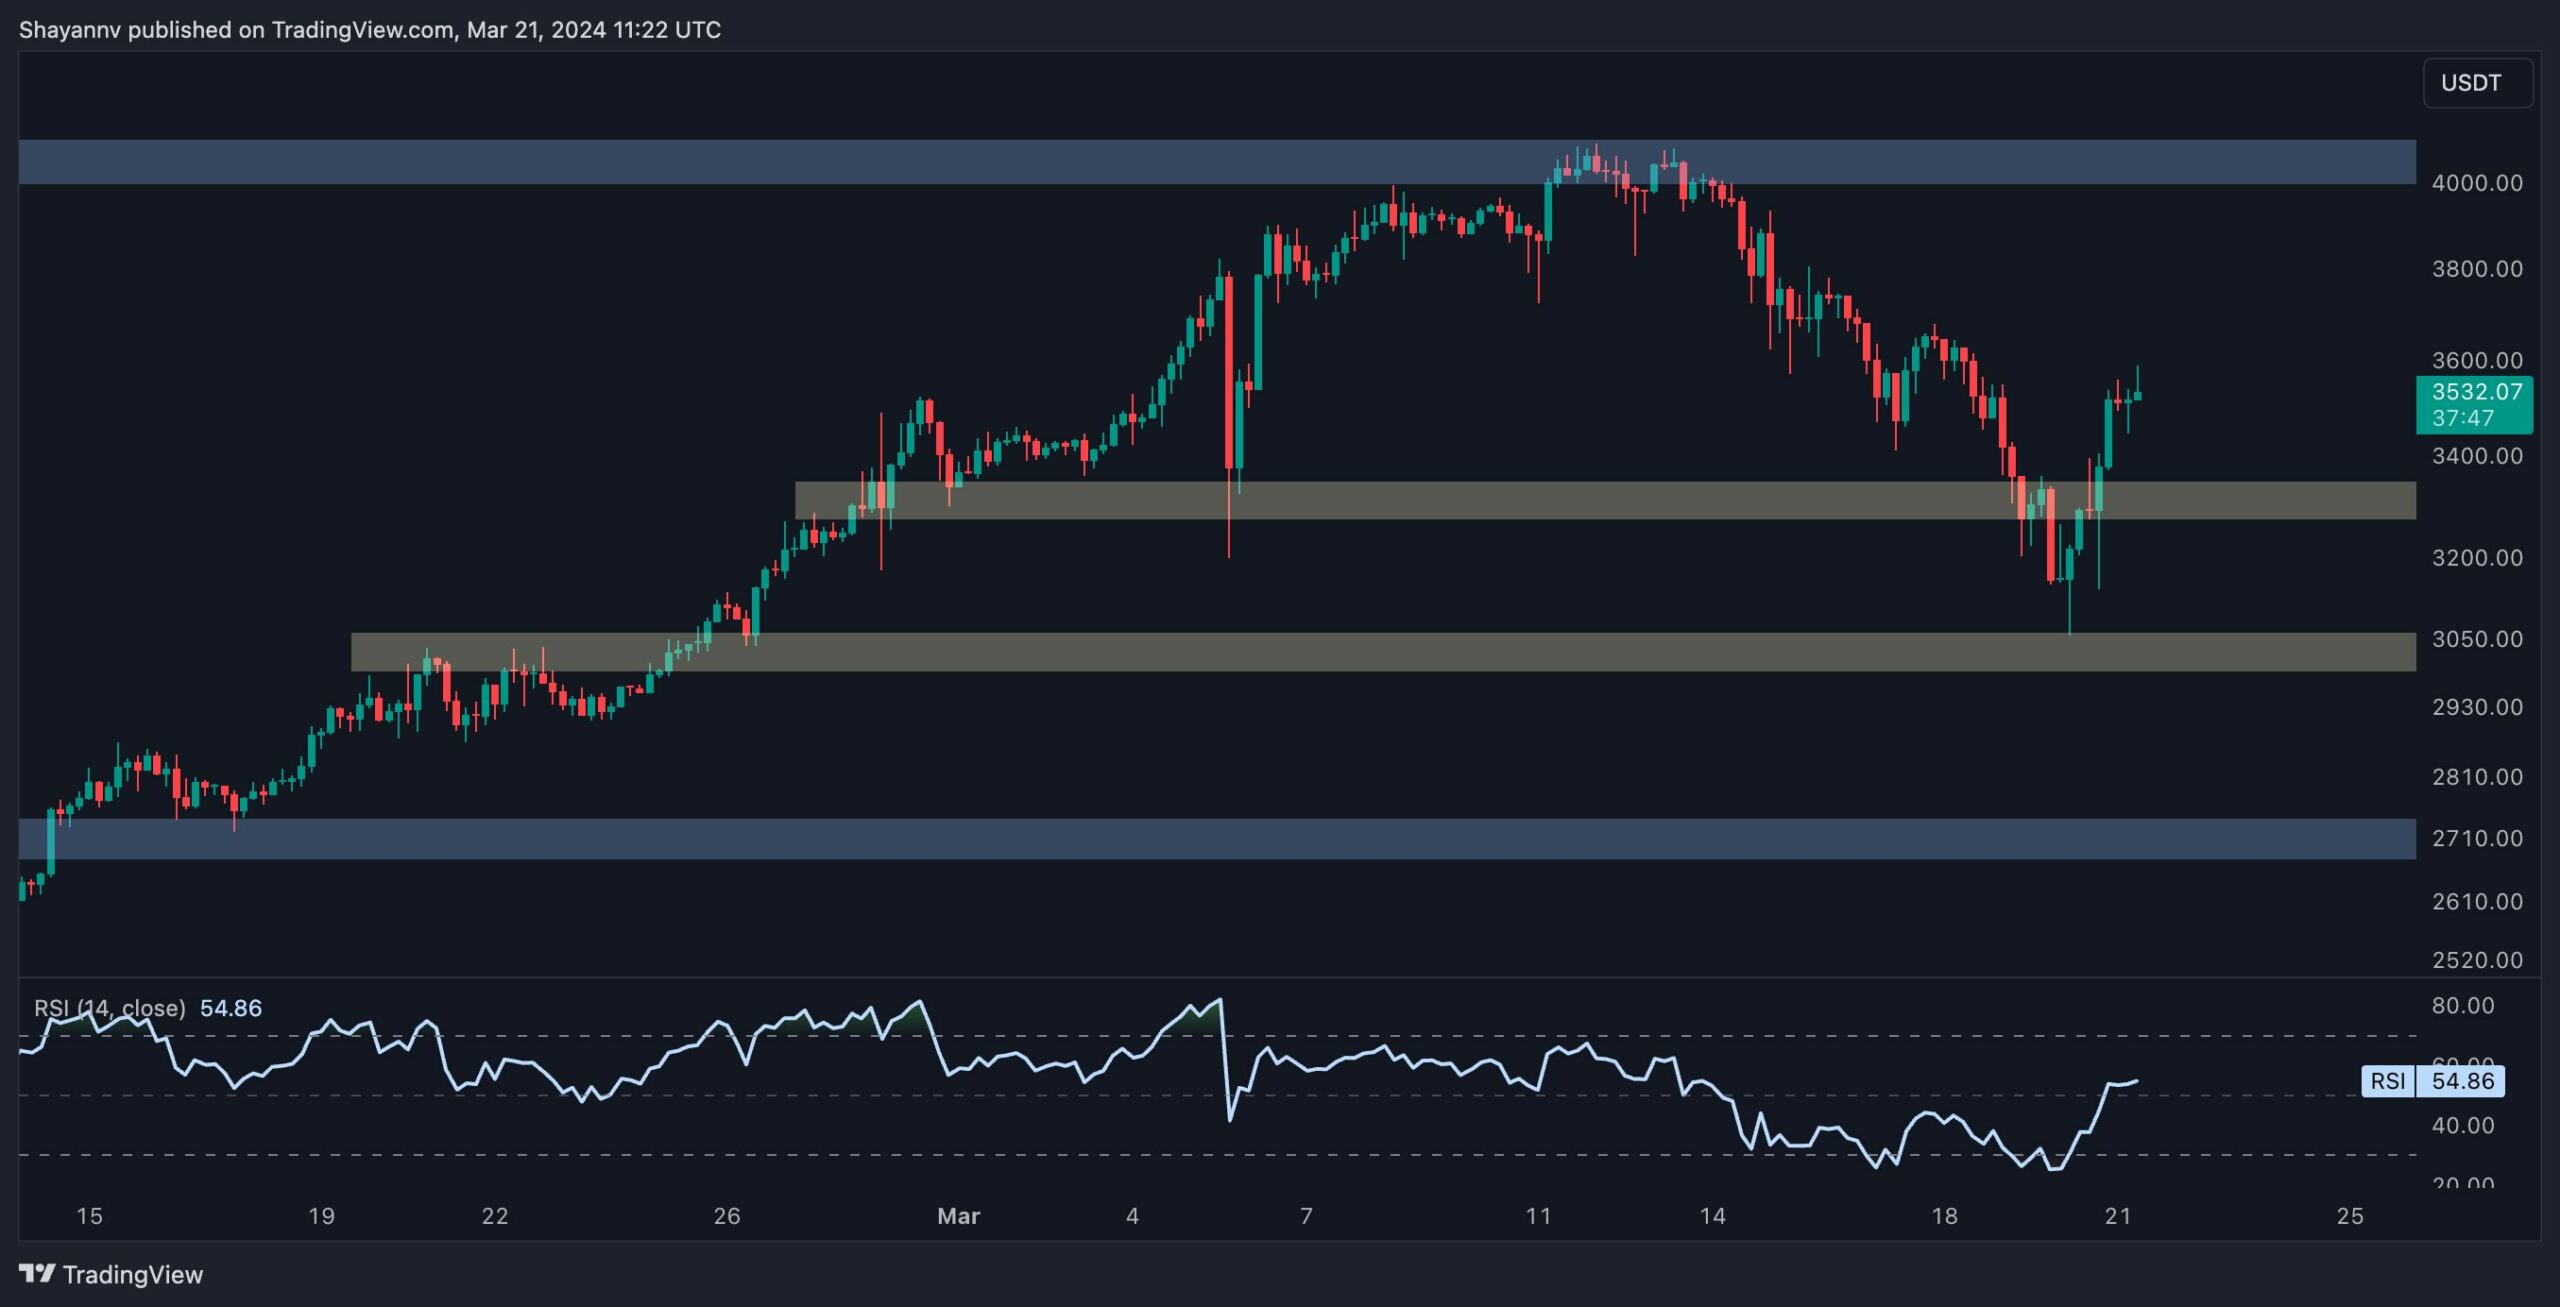Image resolution: width=2560 pixels, height=1307 pixels.
Task: Click the RSI (14, close) indicator label
Action: [110, 1008]
